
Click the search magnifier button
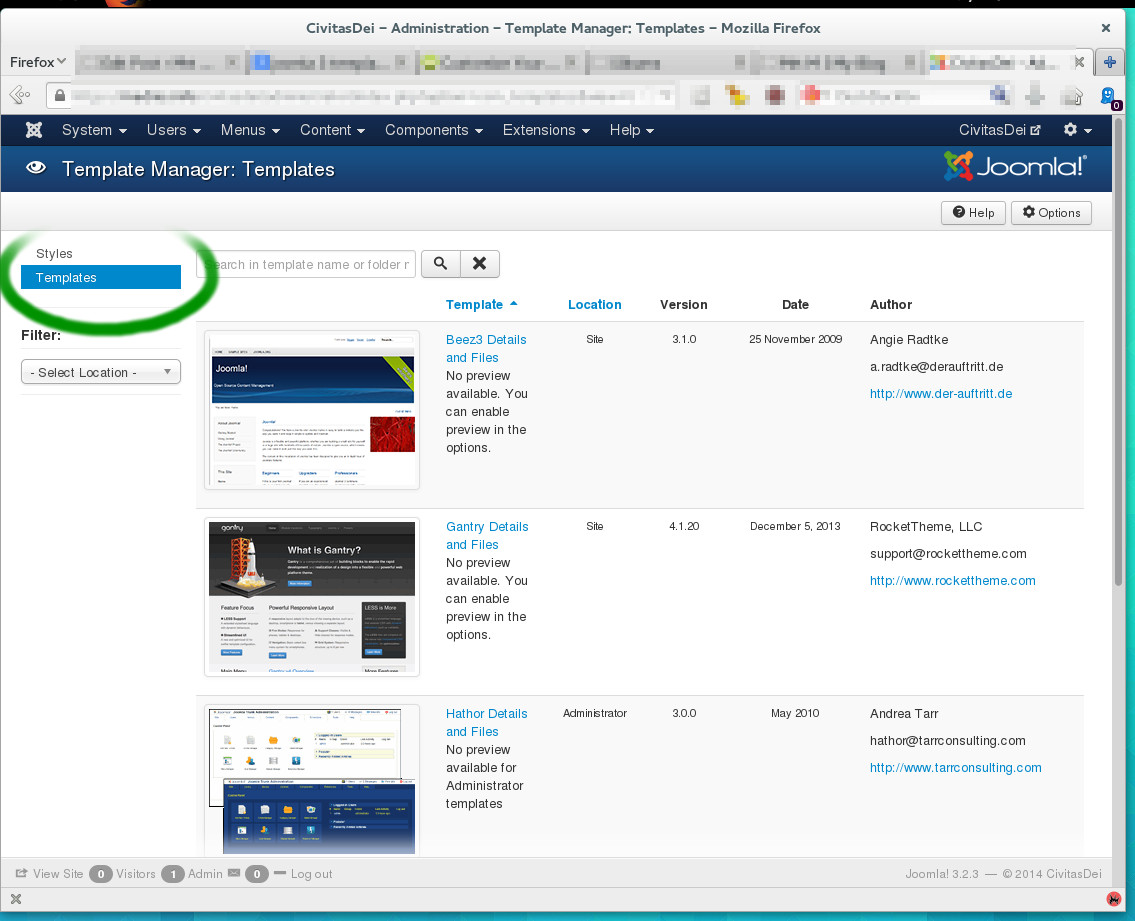click(x=440, y=264)
